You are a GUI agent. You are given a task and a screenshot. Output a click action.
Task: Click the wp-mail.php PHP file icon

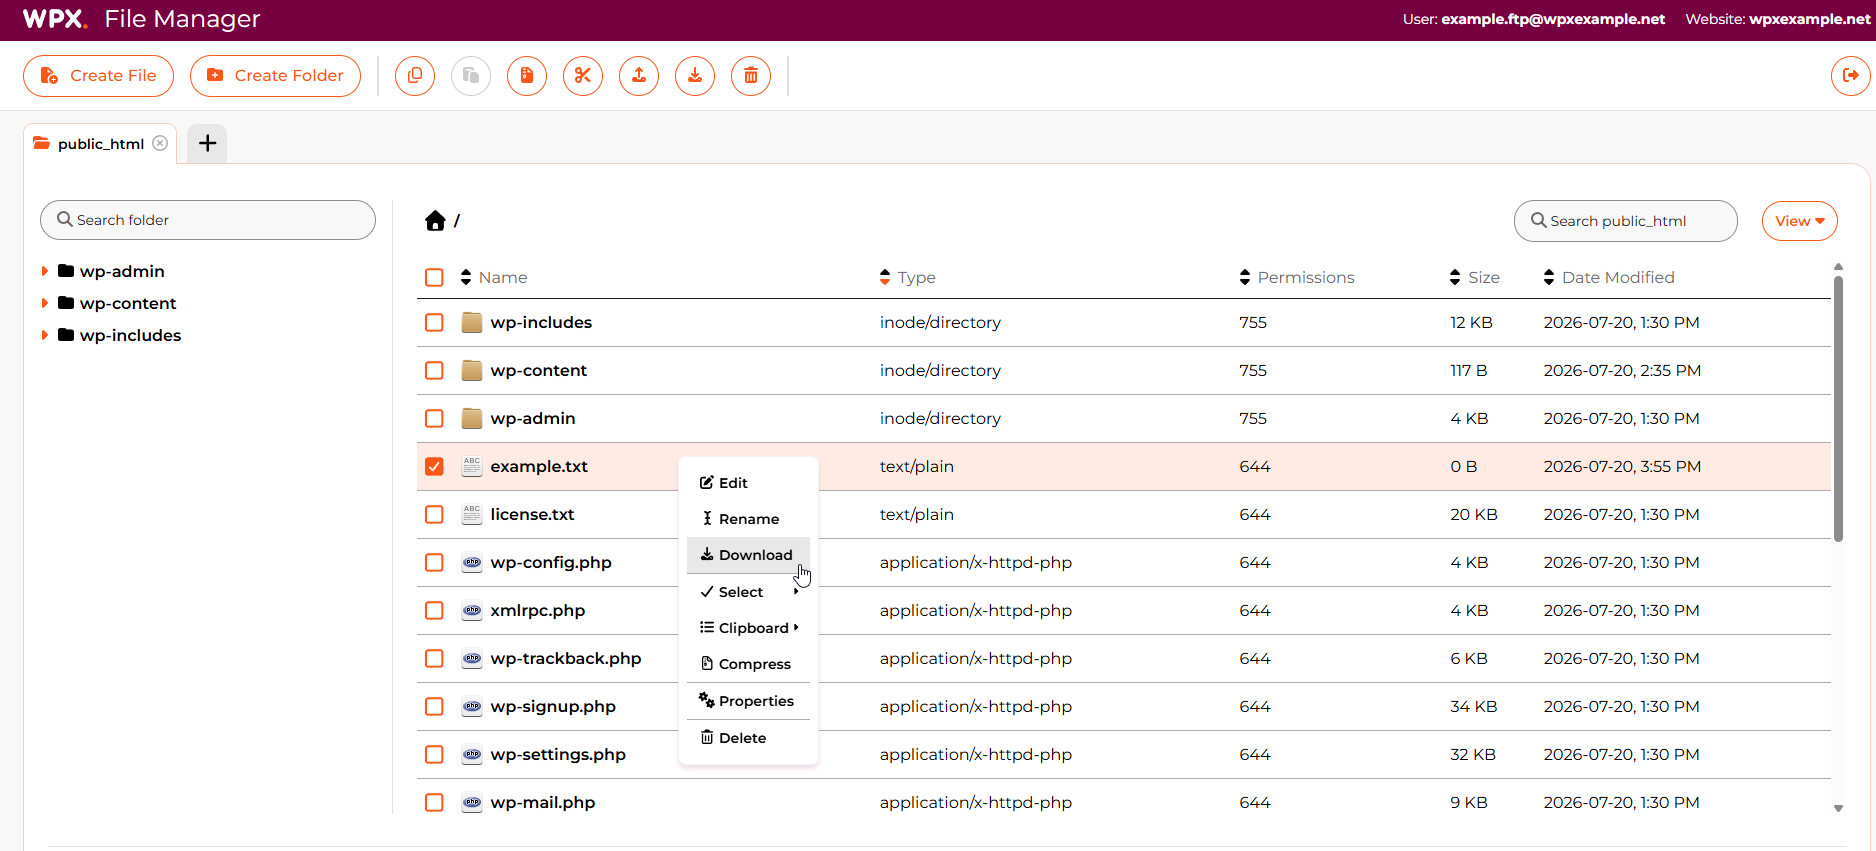click(472, 802)
